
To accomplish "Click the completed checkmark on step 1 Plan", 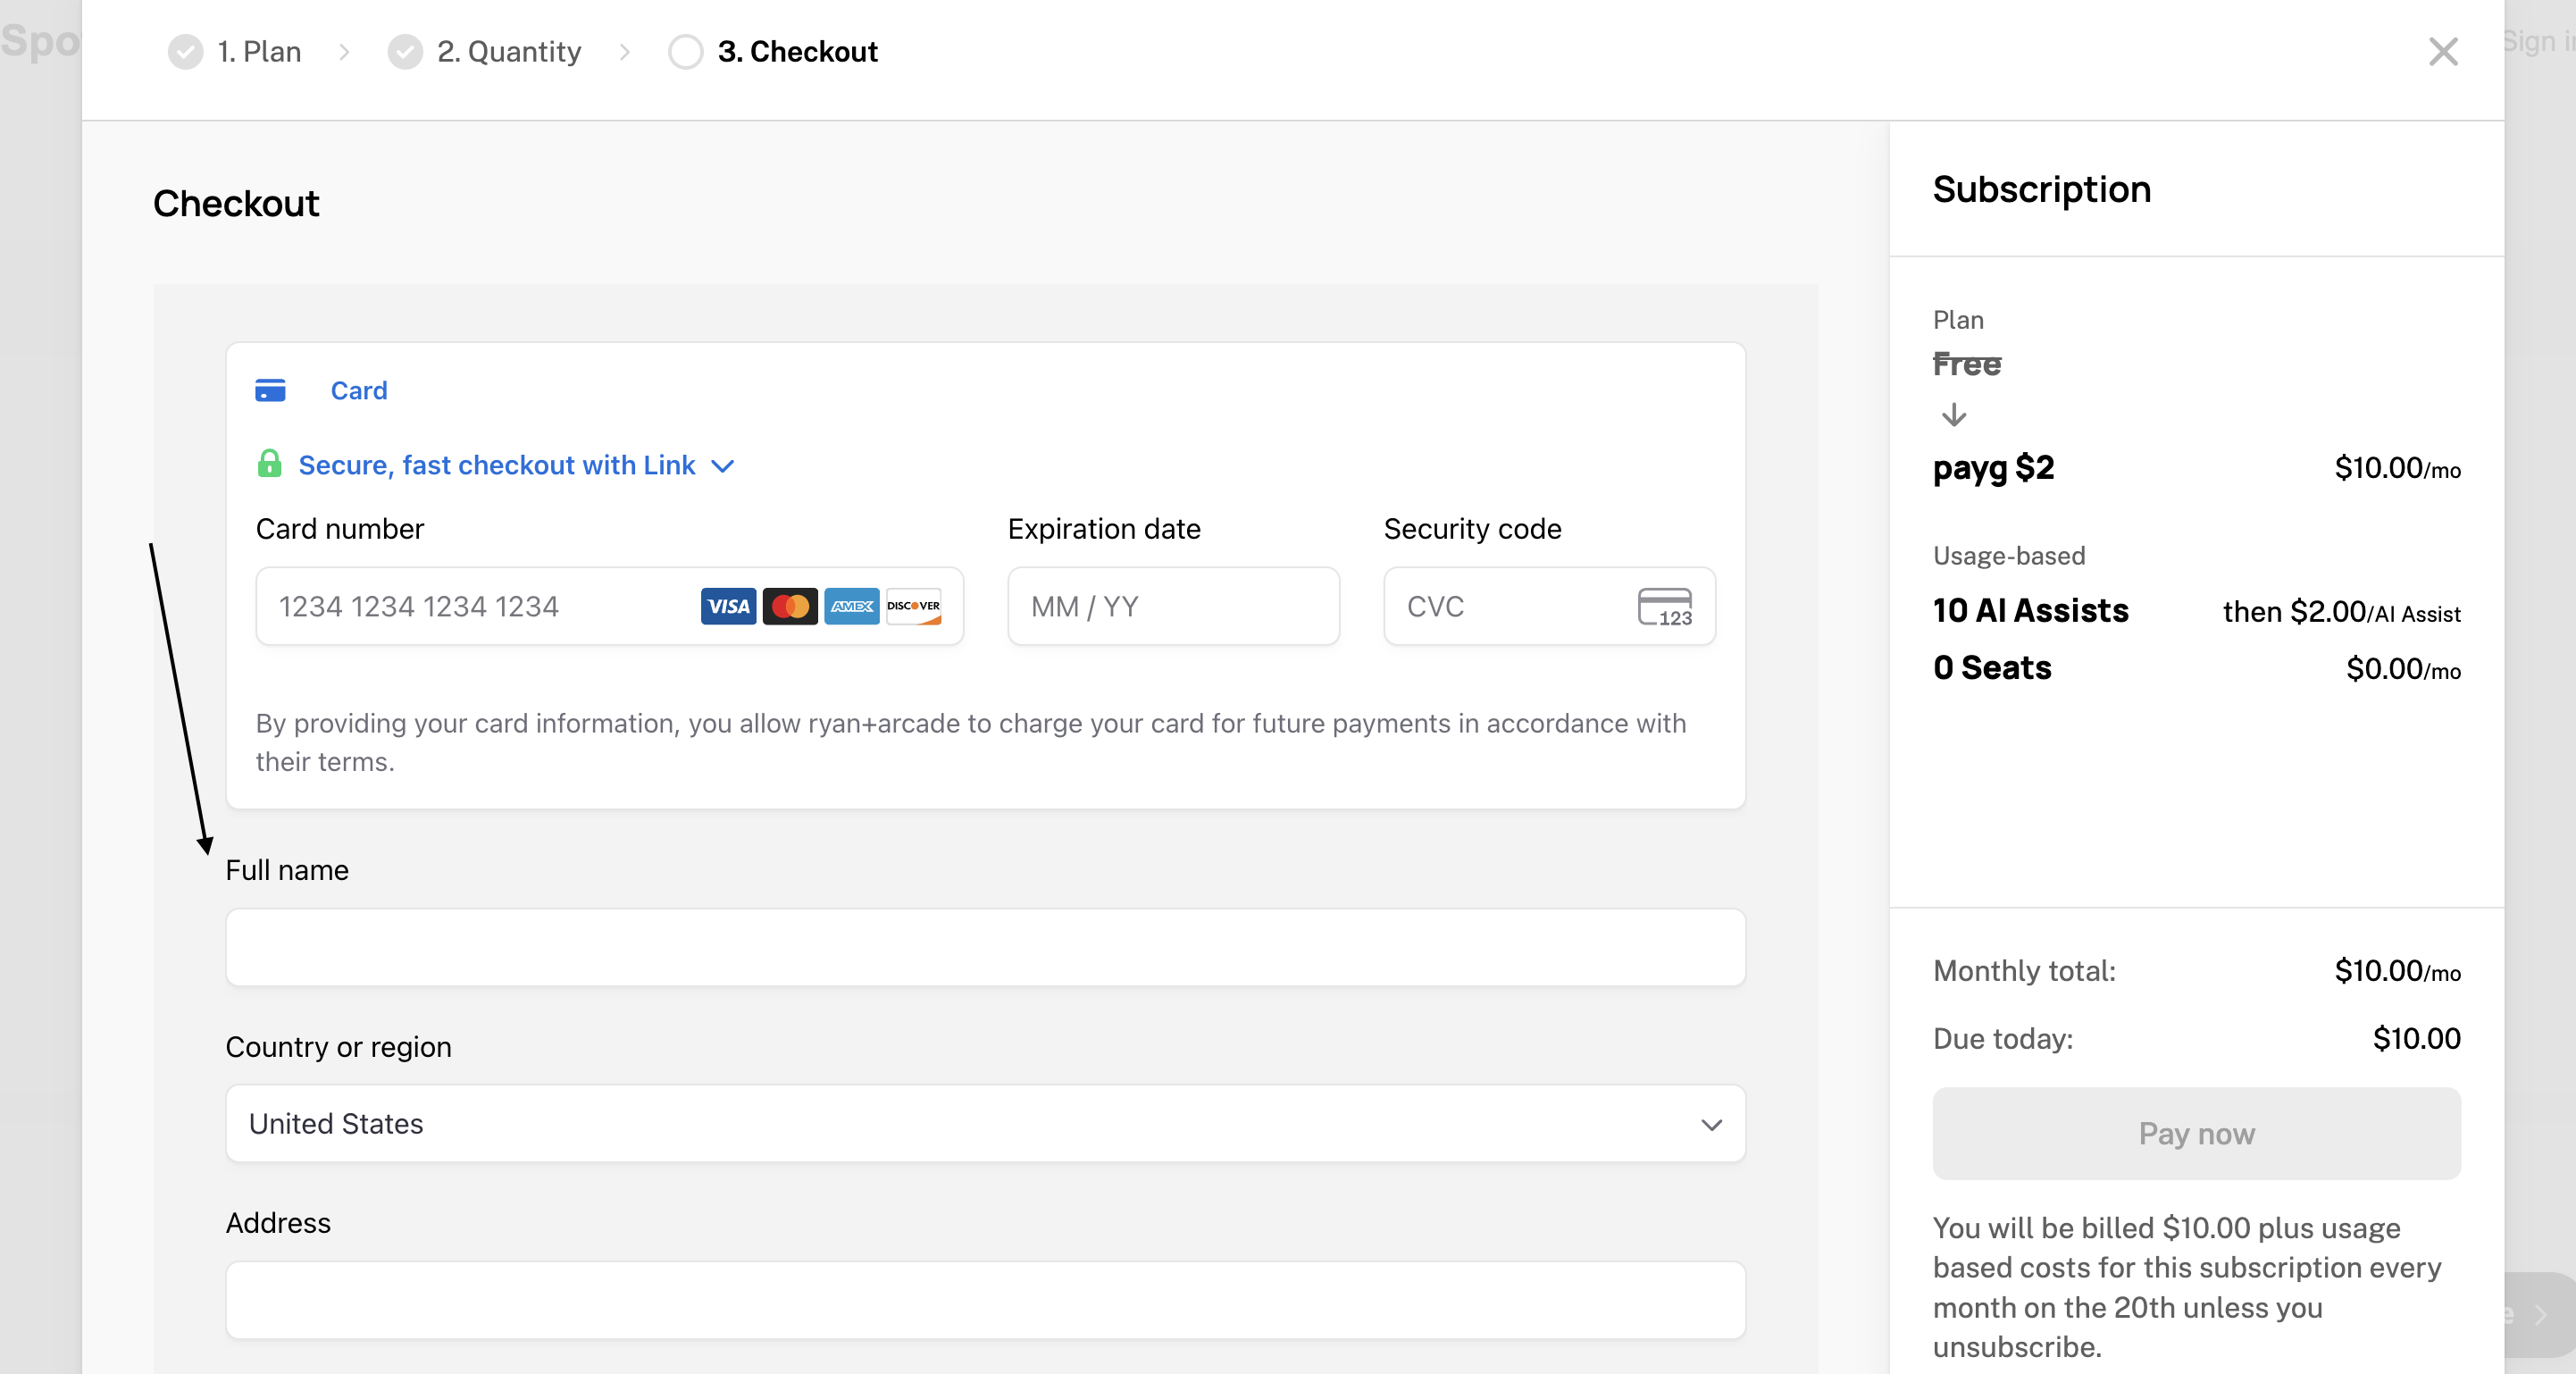I will pyautogui.click(x=185, y=51).
